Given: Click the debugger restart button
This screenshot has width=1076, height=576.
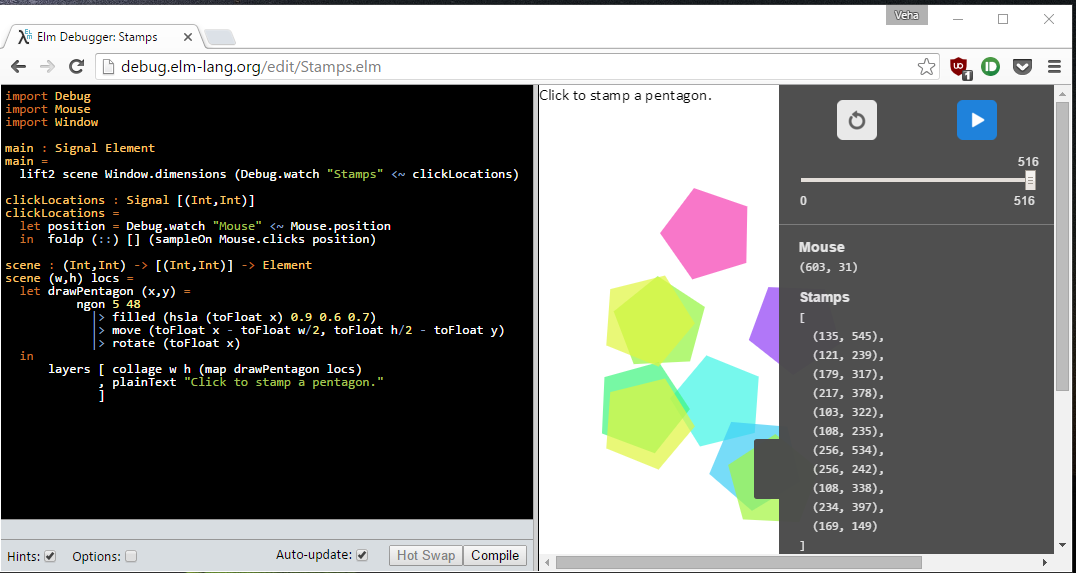Looking at the screenshot, I should click(x=856, y=120).
